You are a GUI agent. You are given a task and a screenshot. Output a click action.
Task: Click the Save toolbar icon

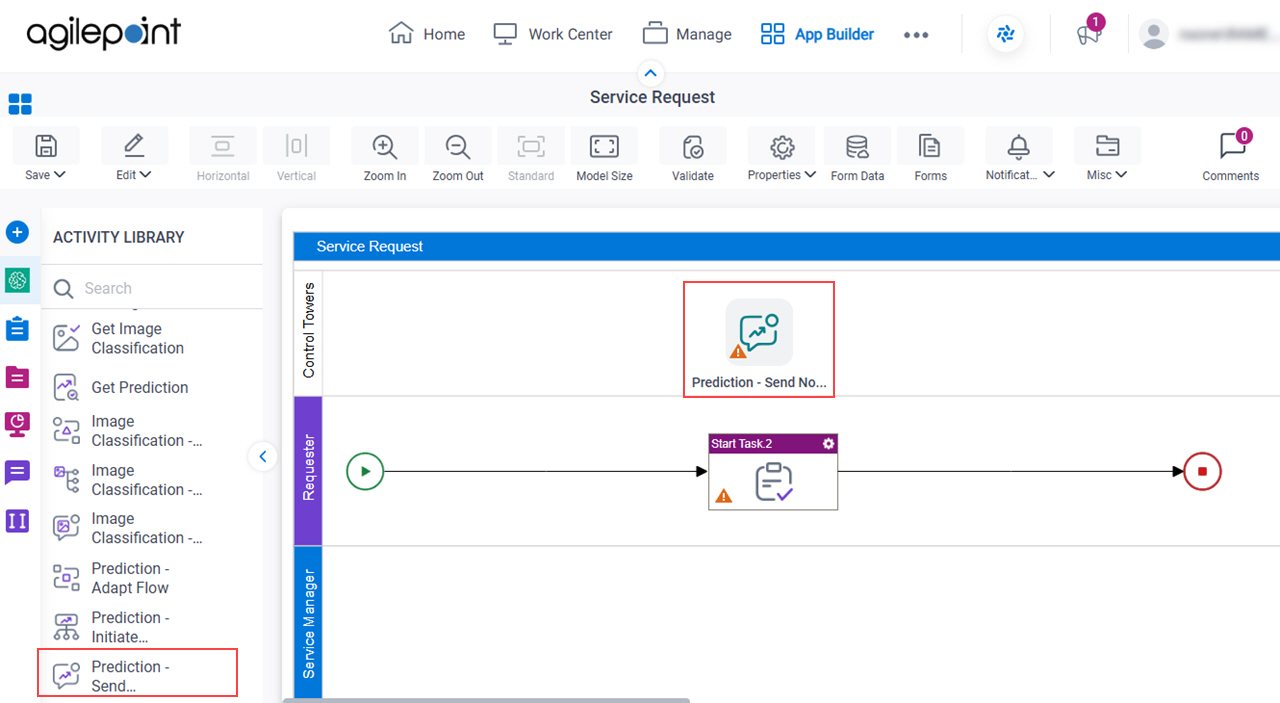(45, 146)
